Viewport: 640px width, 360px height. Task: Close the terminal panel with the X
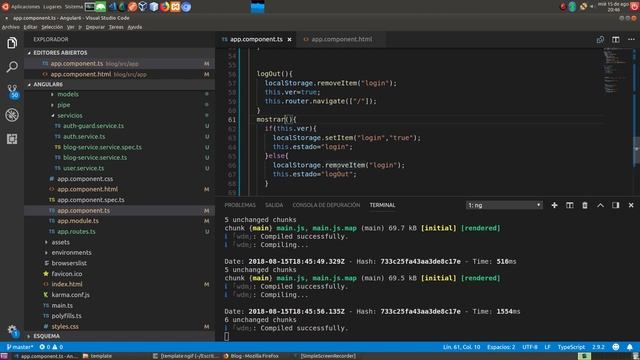[631, 205]
